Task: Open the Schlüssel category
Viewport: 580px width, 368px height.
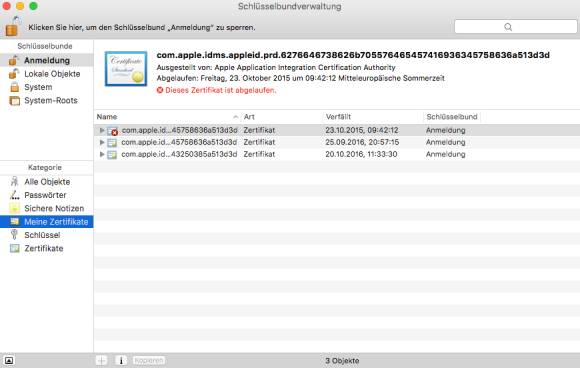Action: 47,235
